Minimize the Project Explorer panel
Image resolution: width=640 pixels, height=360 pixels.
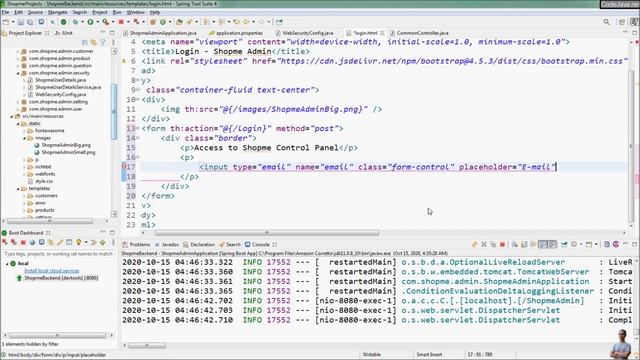[x=102, y=32]
